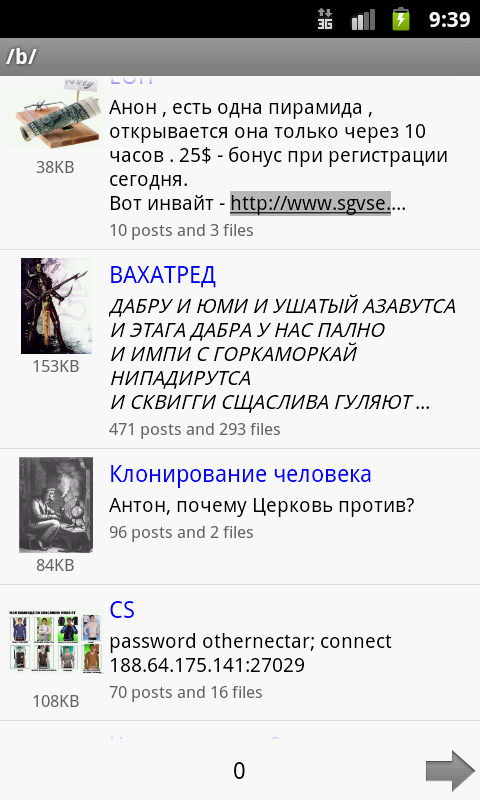Follow the http://www.sgvse link
480x800 pixels.
pyautogui.click(x=311, y=203)
